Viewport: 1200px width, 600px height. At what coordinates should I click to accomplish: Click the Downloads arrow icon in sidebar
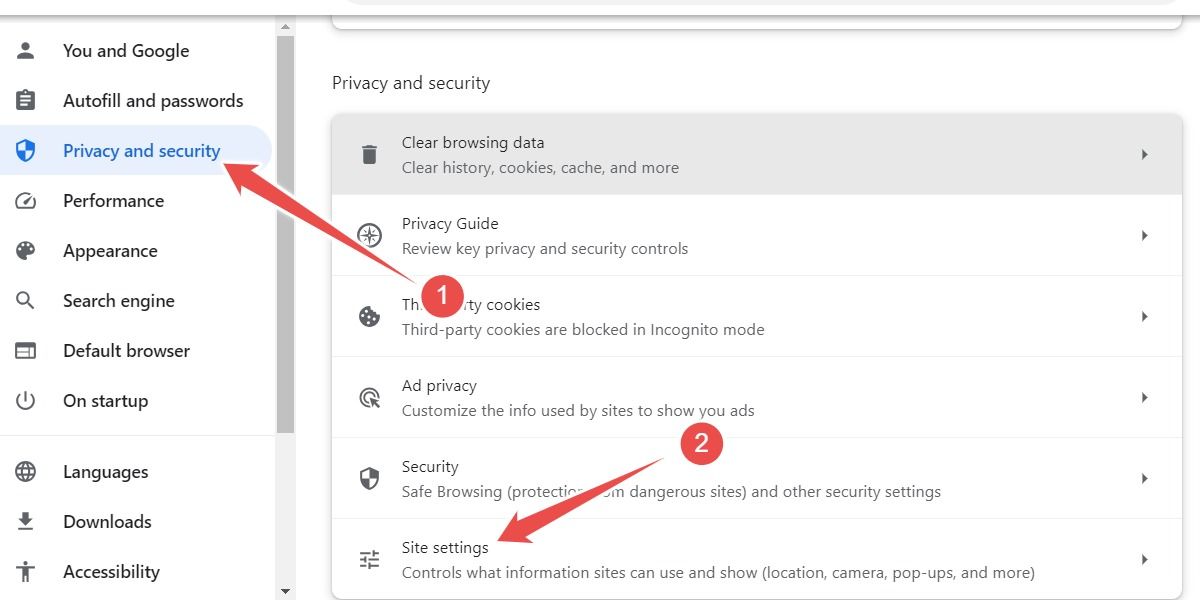(27, 521)
